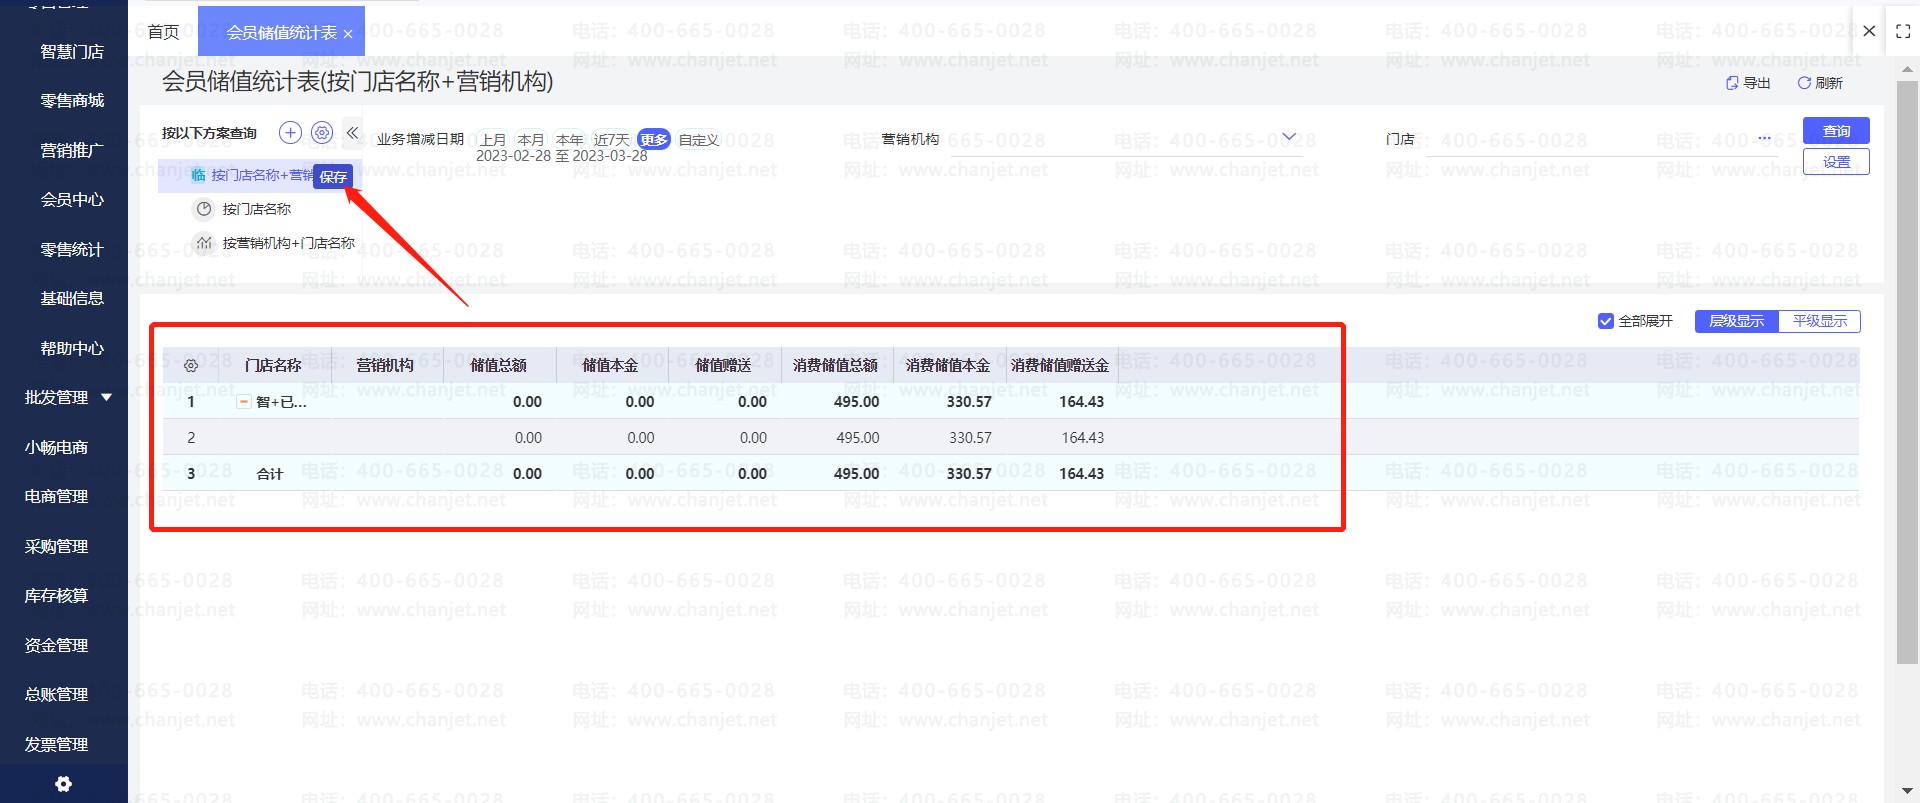Open 总账管理 in the sidebar

pyautogui.click(x=56, y=695)
